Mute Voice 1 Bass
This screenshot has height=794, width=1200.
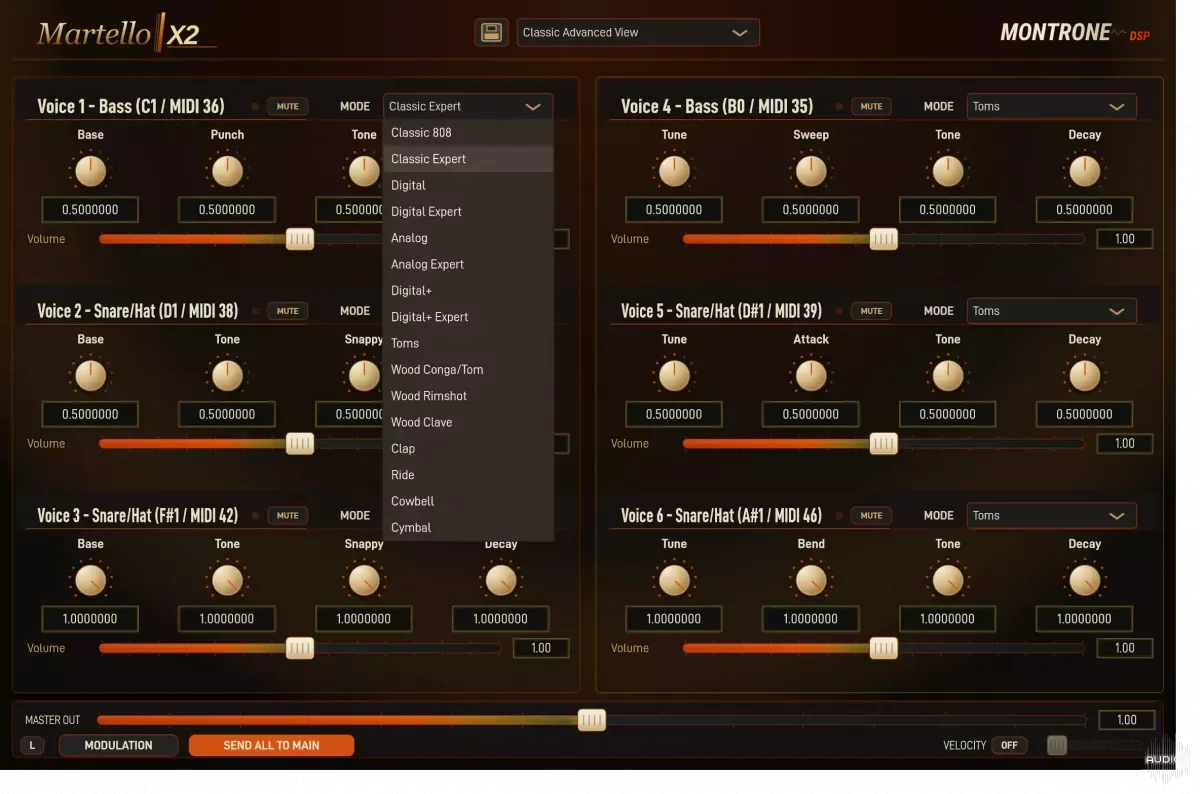(x=287, y=106)
